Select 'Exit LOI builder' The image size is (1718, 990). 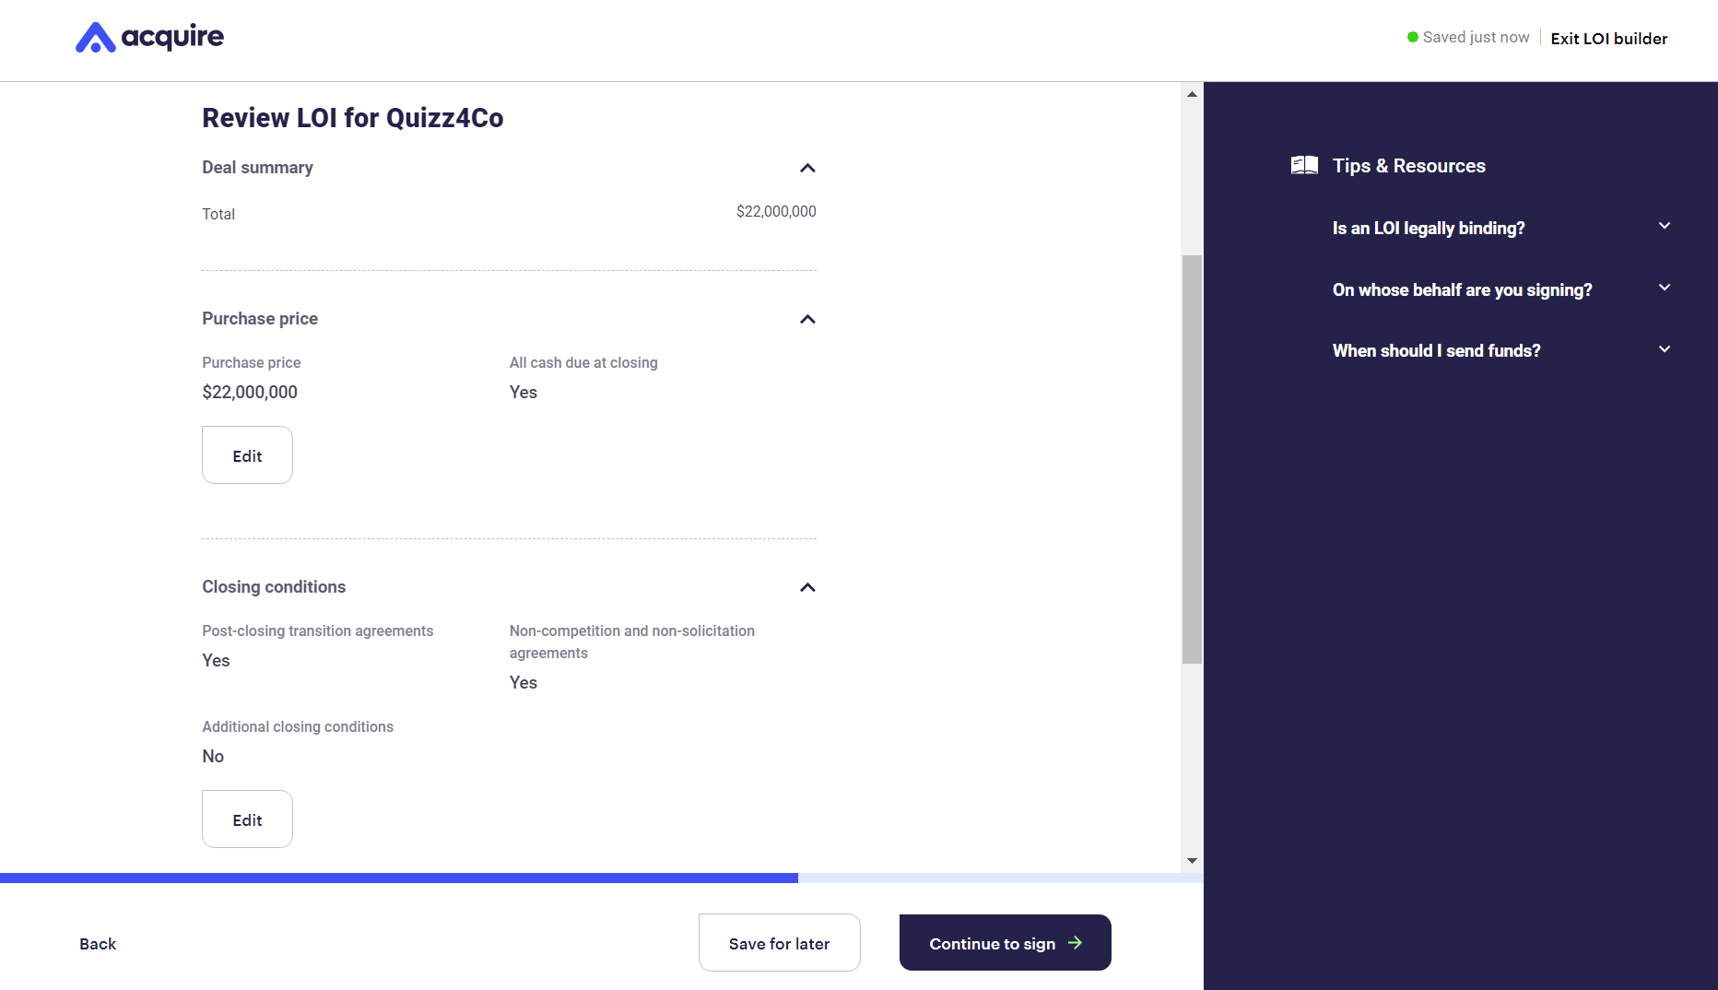[x=1608, y=38]
